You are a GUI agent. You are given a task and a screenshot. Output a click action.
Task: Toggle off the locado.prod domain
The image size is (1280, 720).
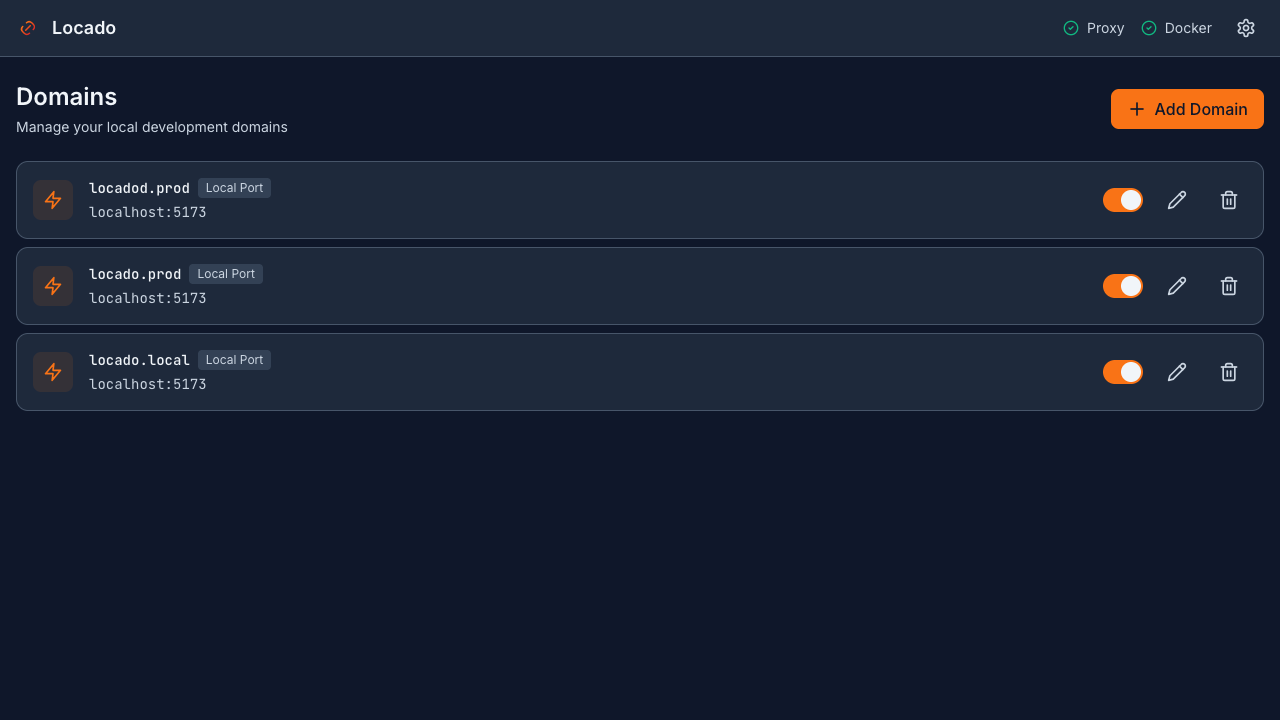pos(1122,286)
